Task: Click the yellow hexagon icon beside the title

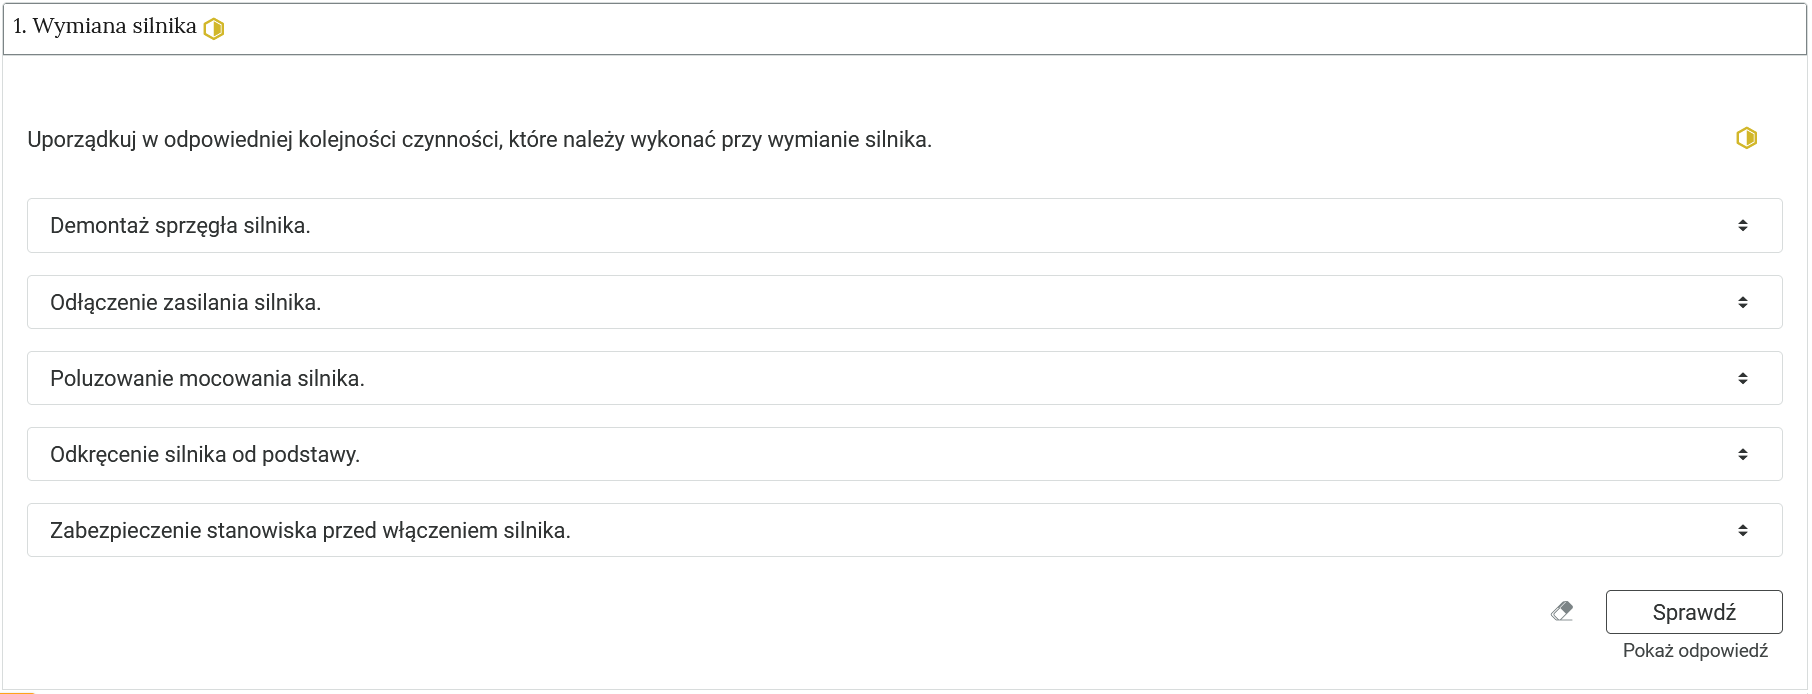Action: tap(214, 29)
